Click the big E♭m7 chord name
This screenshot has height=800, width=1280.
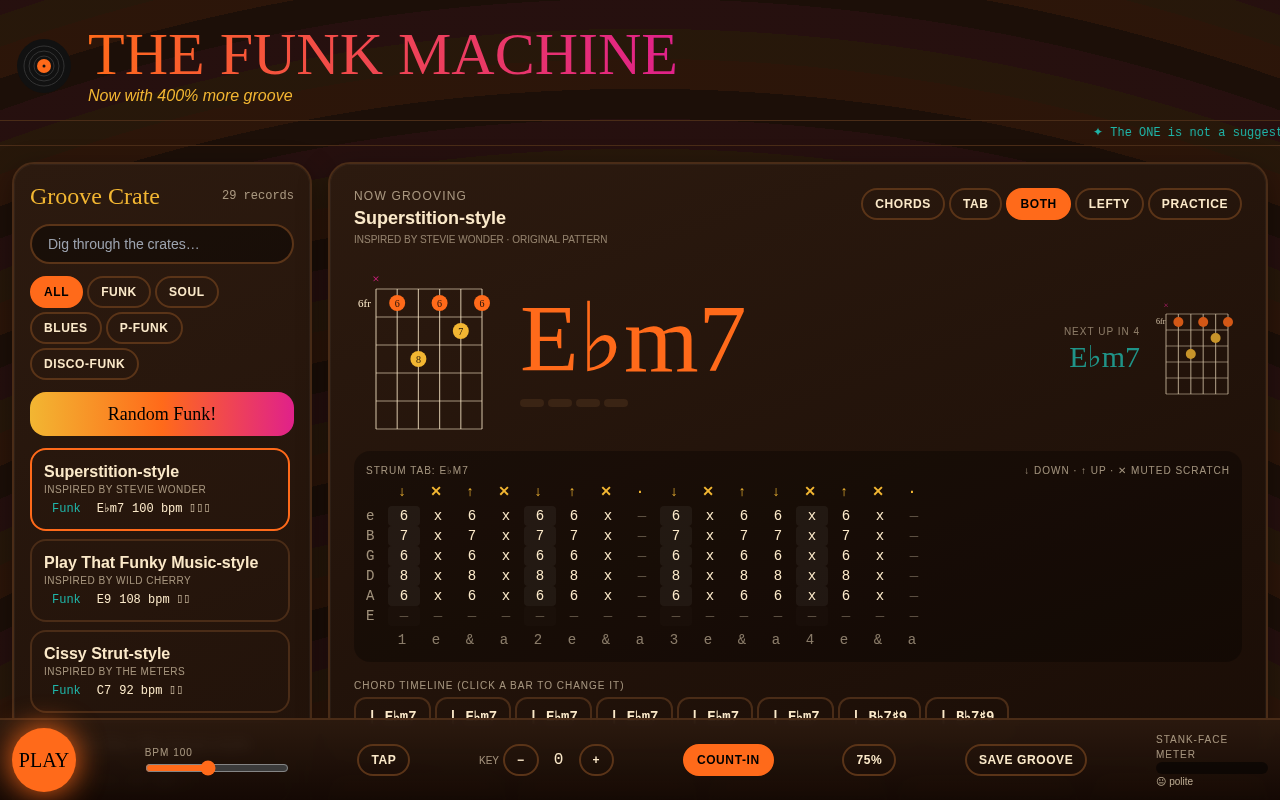point(633,340)
